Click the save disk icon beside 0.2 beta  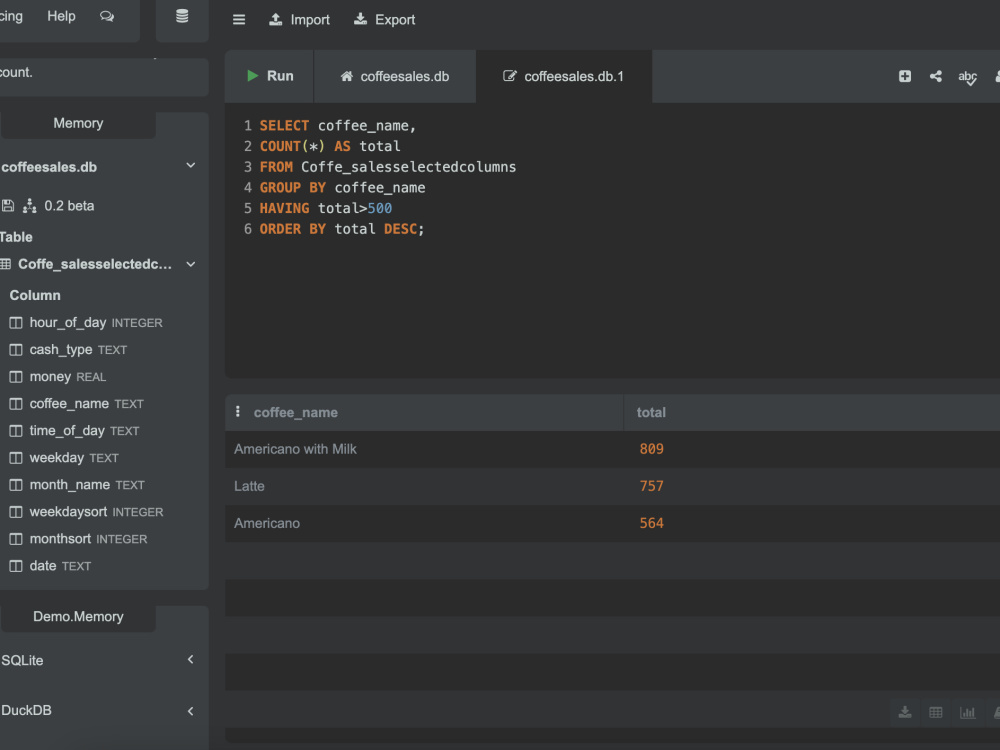8,205
